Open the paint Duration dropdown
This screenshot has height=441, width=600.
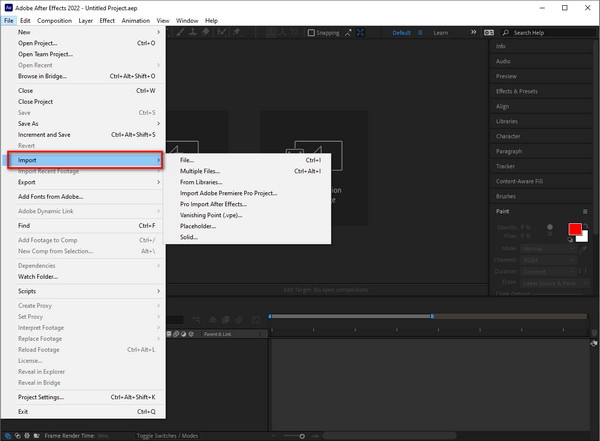click(x=548, y=271)
